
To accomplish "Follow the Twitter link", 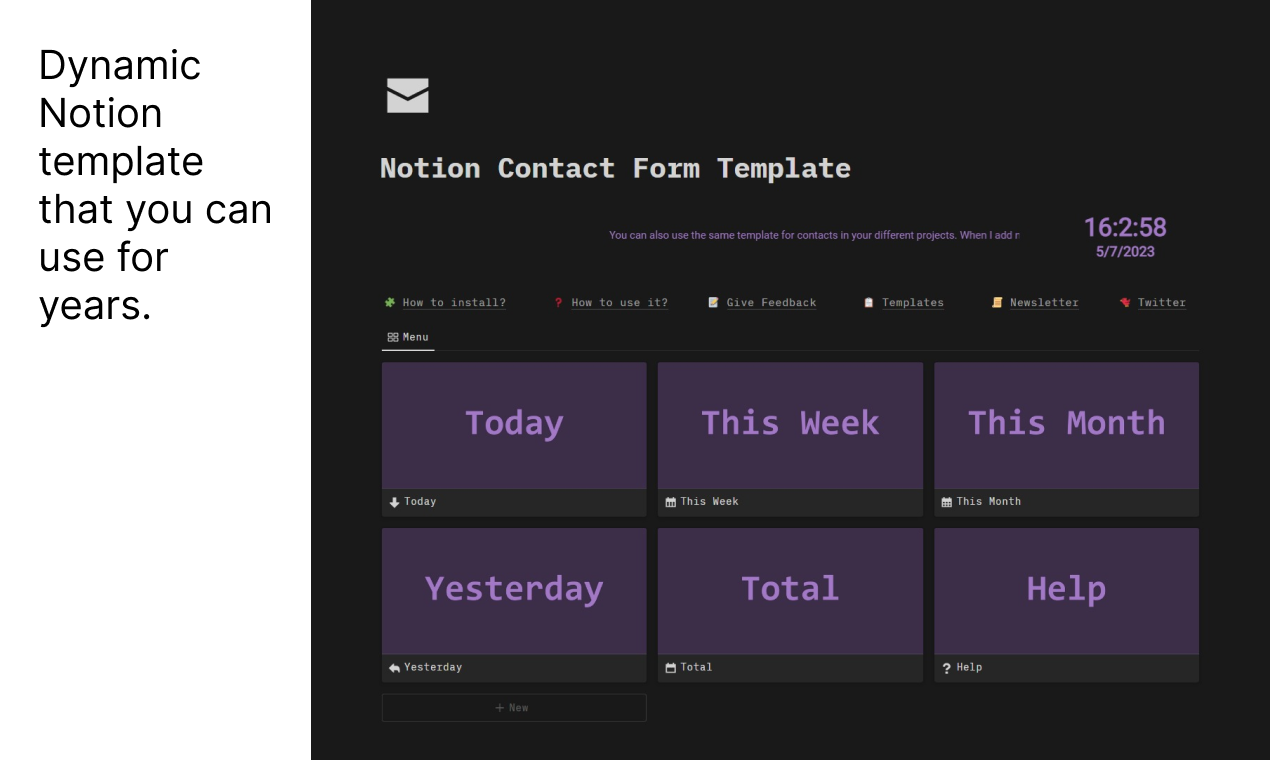I will [x=1161, y=302].
